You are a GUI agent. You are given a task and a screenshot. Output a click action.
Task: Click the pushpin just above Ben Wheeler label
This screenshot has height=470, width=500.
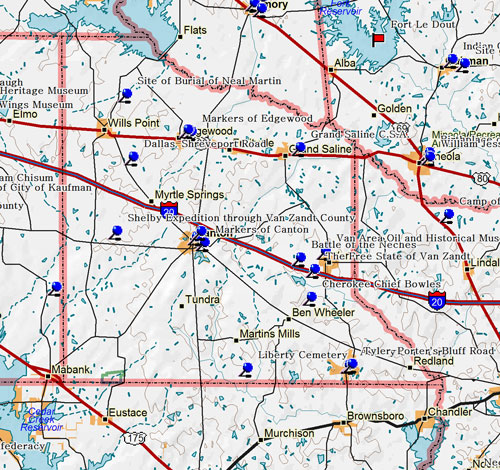(x=310, y=299)
